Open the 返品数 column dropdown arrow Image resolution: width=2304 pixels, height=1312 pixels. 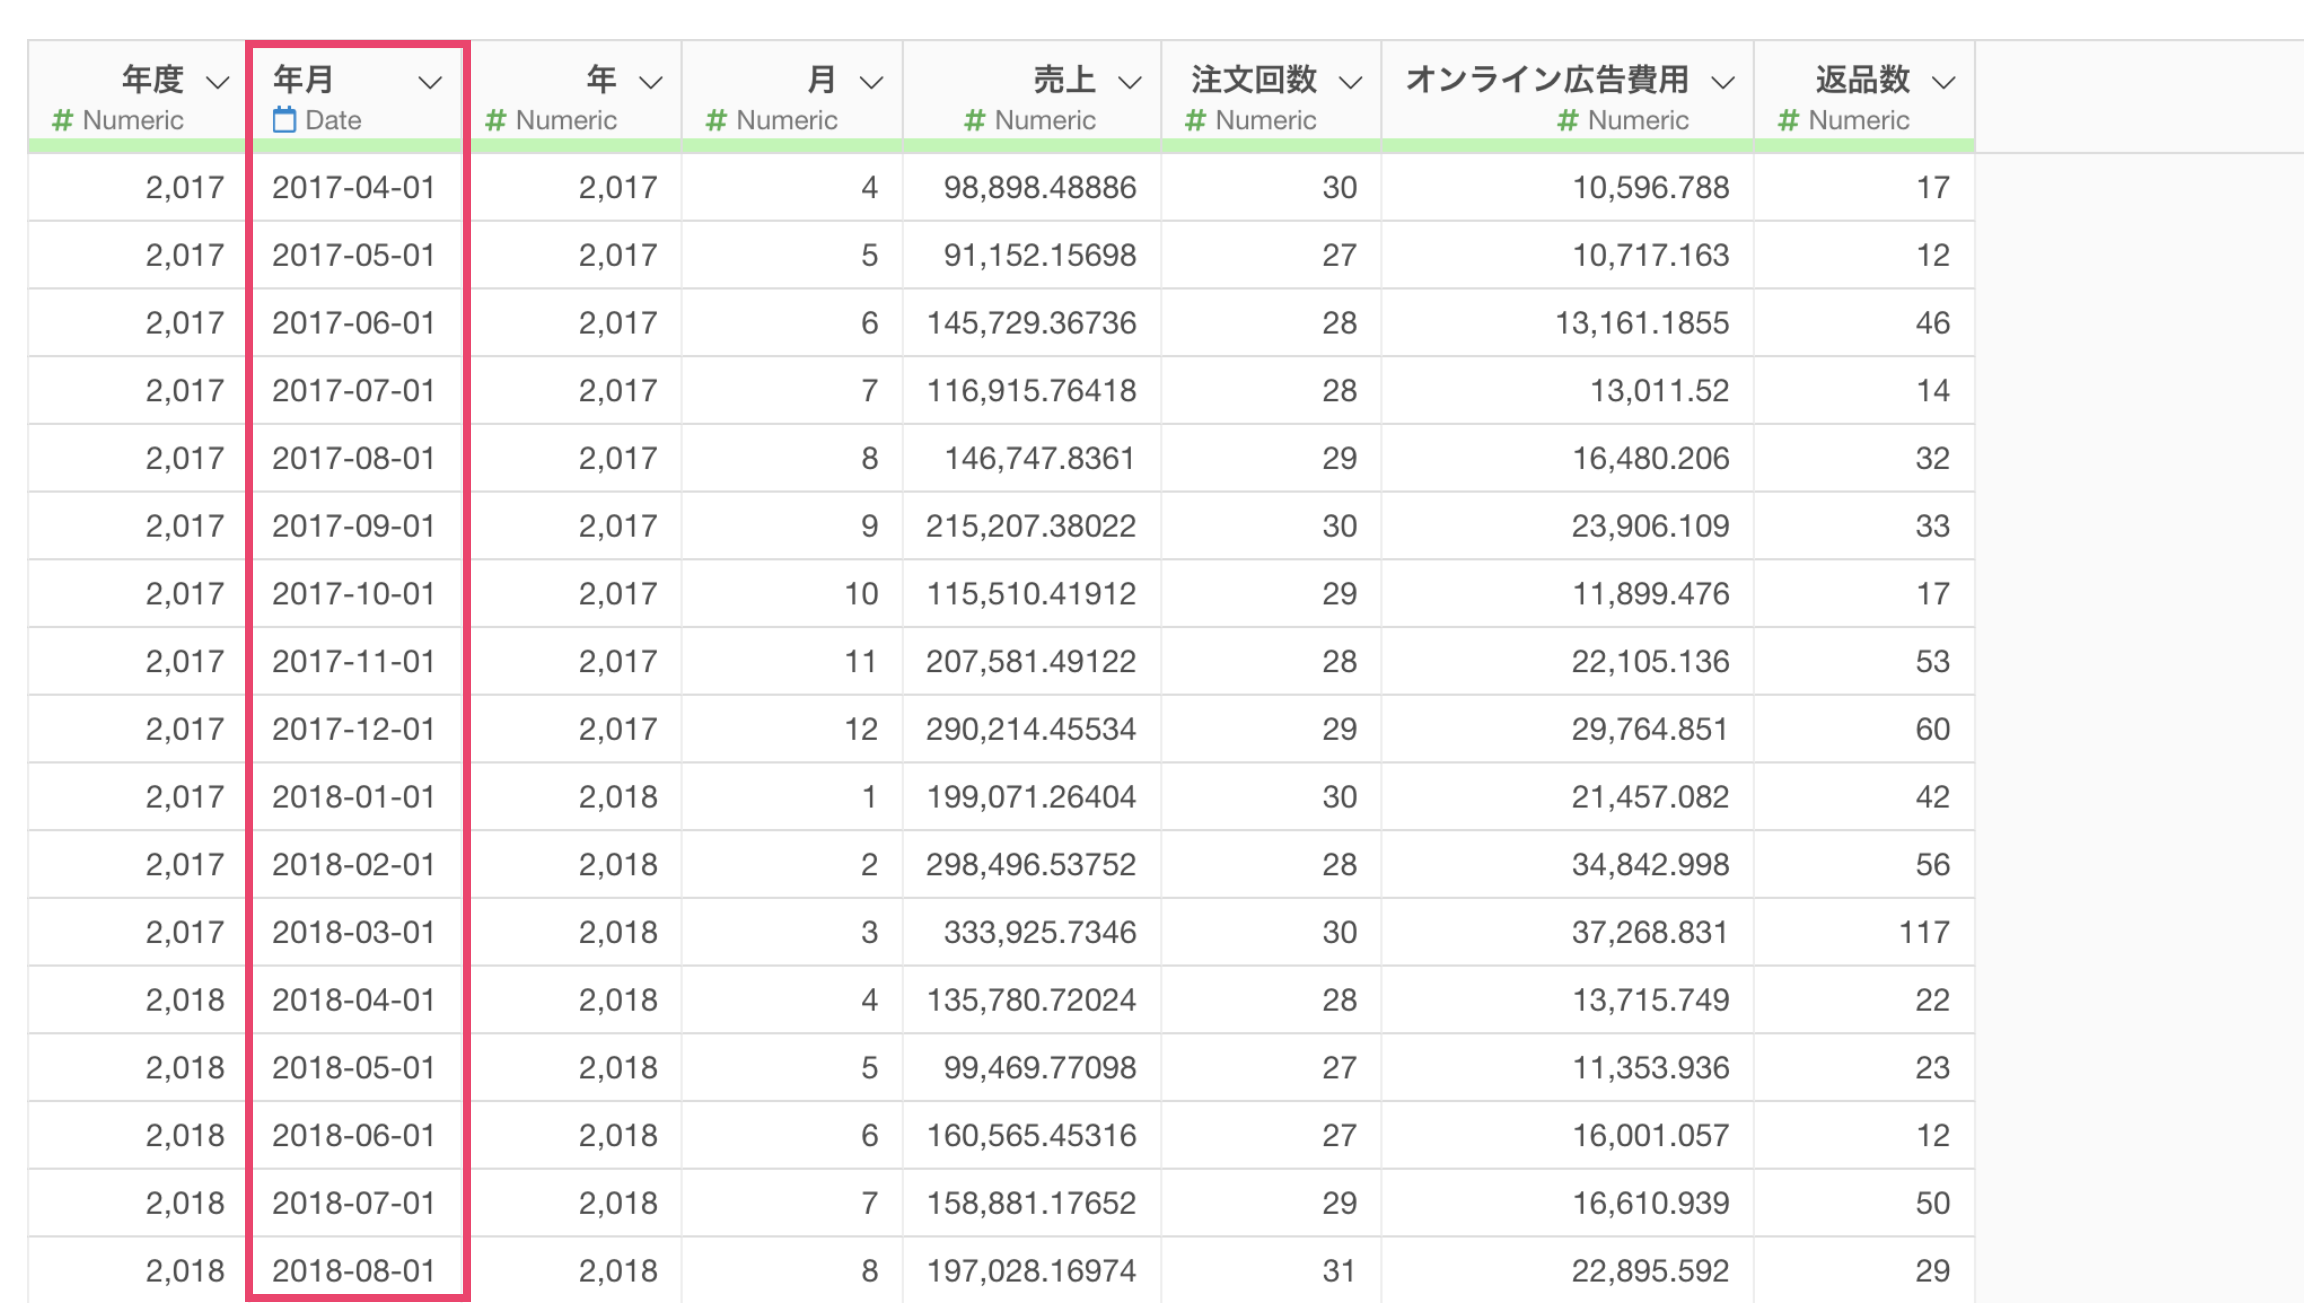coord(1943,82)
